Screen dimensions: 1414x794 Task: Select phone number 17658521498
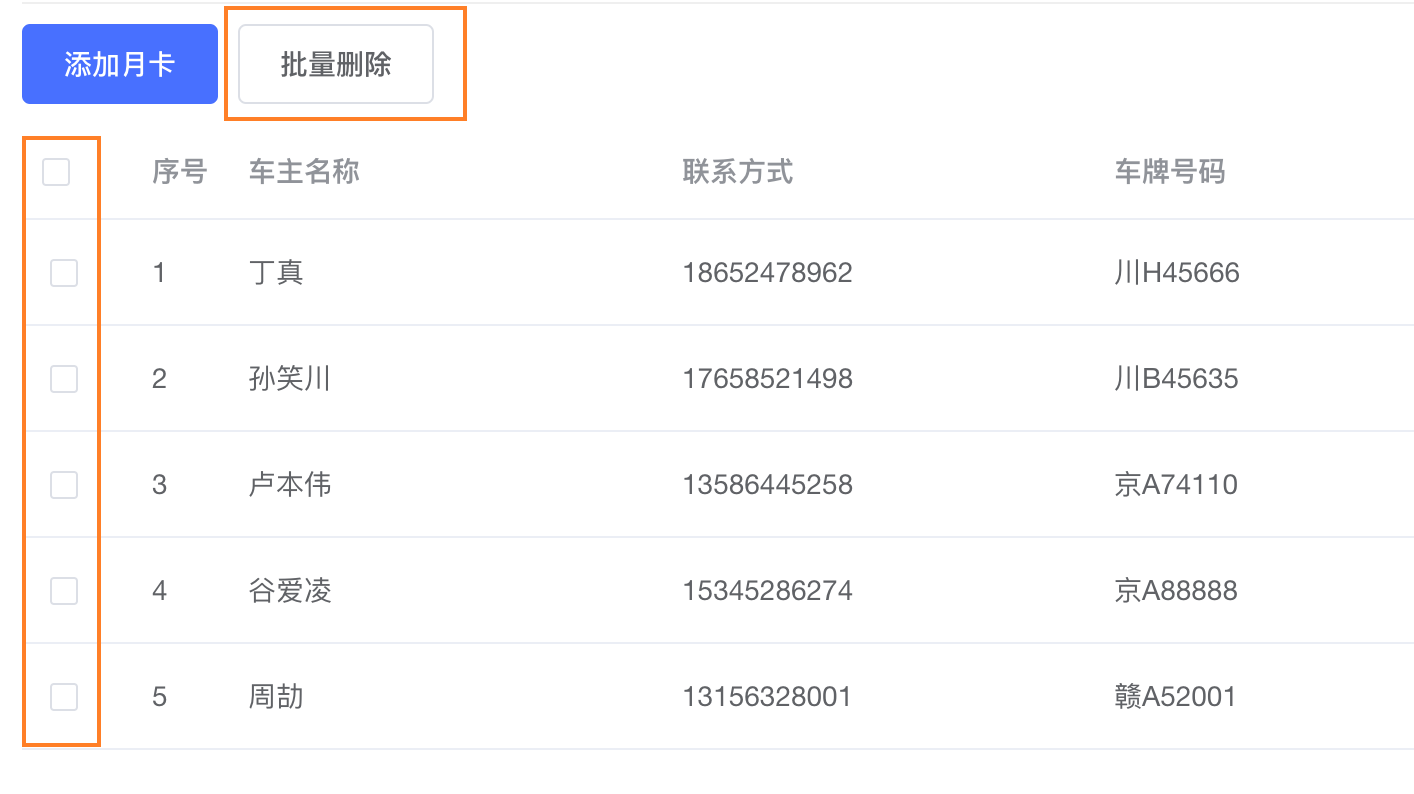tap(768, 379)
